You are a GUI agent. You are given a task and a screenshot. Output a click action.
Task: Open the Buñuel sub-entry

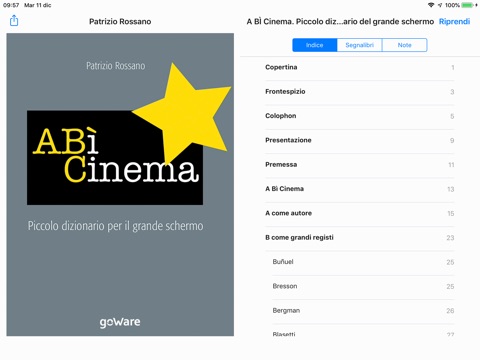coord(363,262)
